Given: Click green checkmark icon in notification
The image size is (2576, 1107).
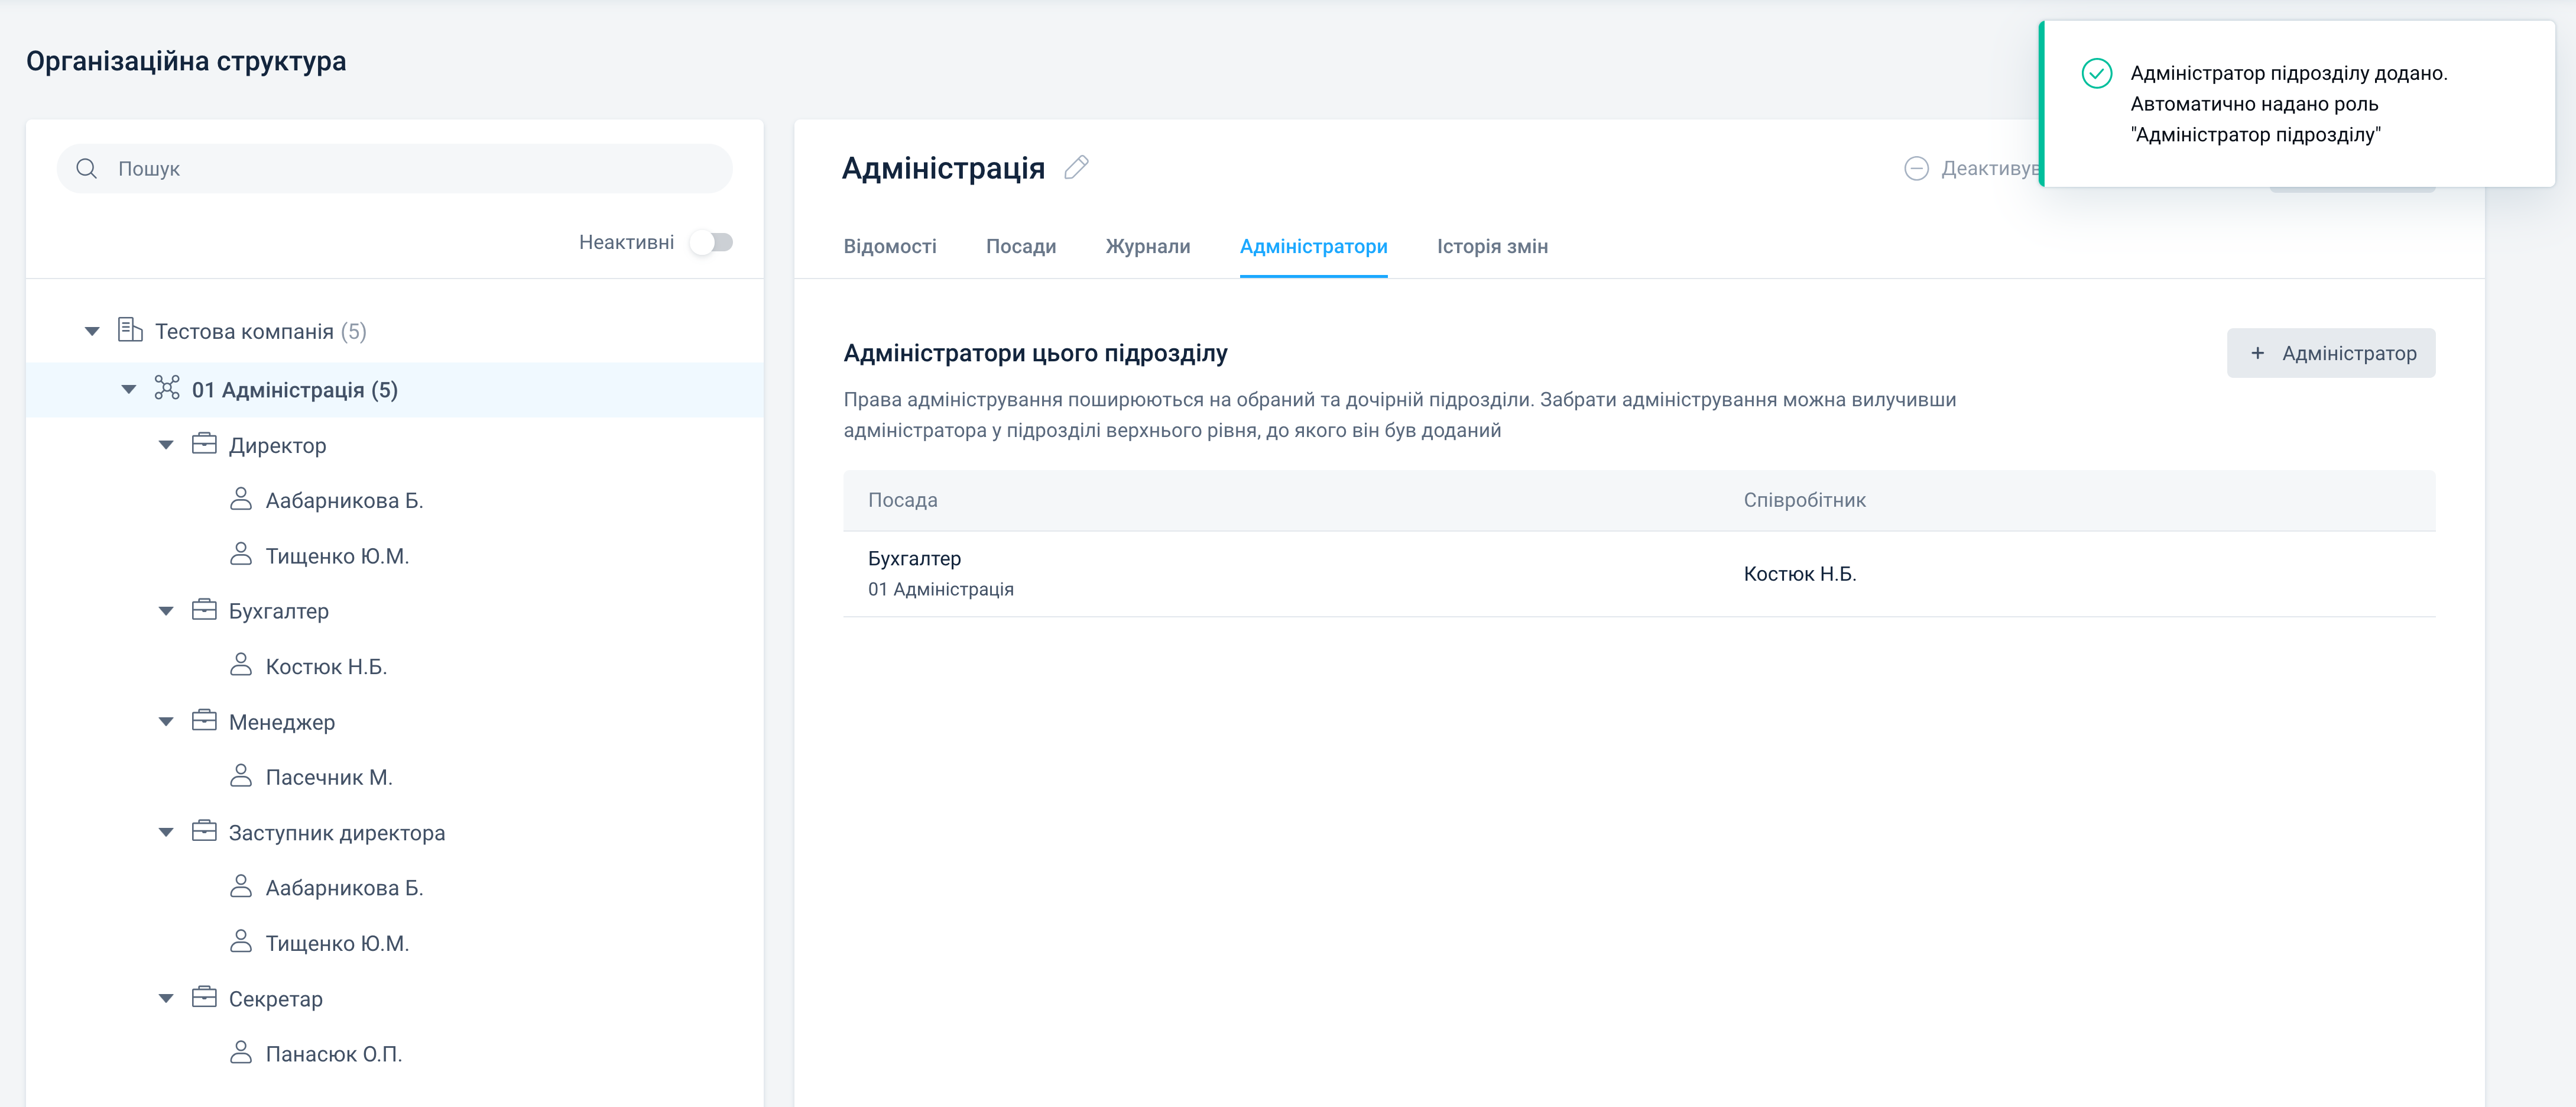Looking at the screenshot, I should click(x=2096, y=74).
